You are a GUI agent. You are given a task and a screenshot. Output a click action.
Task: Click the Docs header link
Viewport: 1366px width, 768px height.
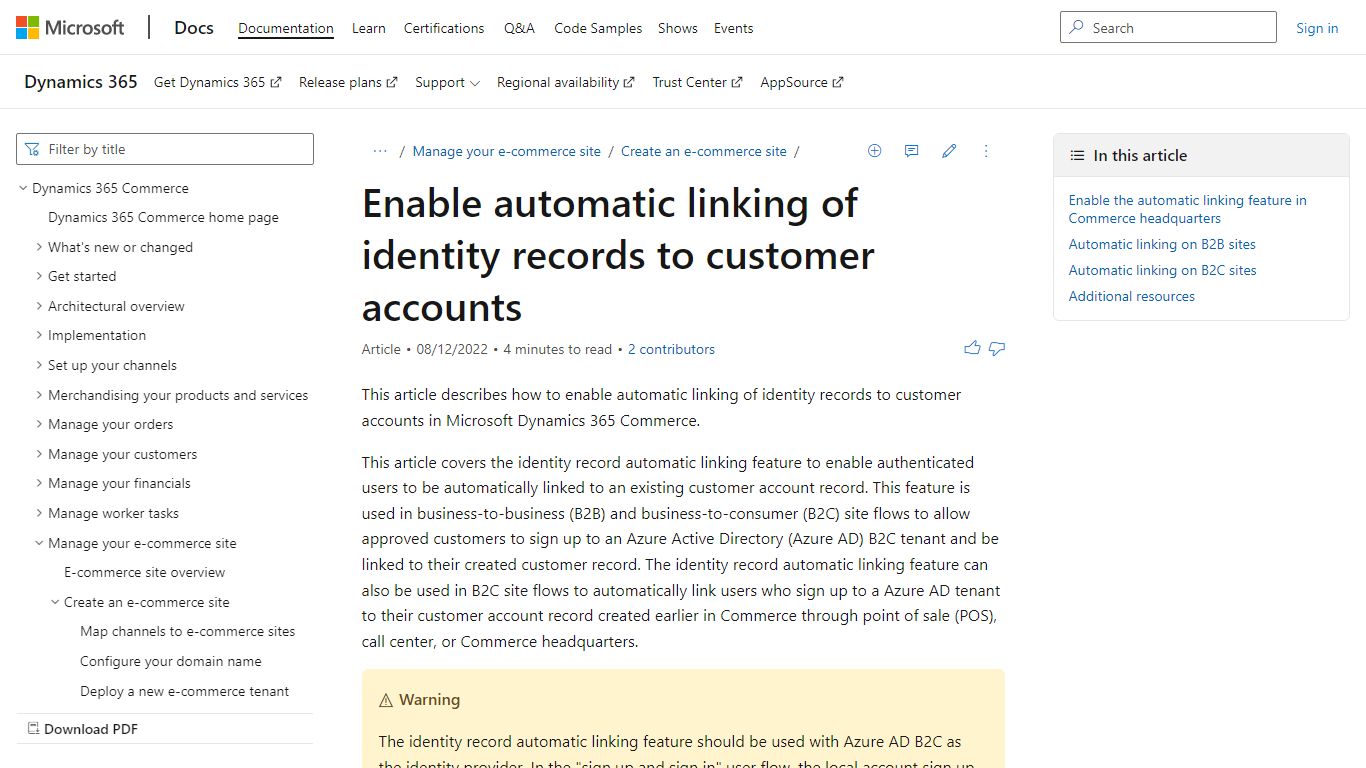pyautogui.click(x=194, y=28)
